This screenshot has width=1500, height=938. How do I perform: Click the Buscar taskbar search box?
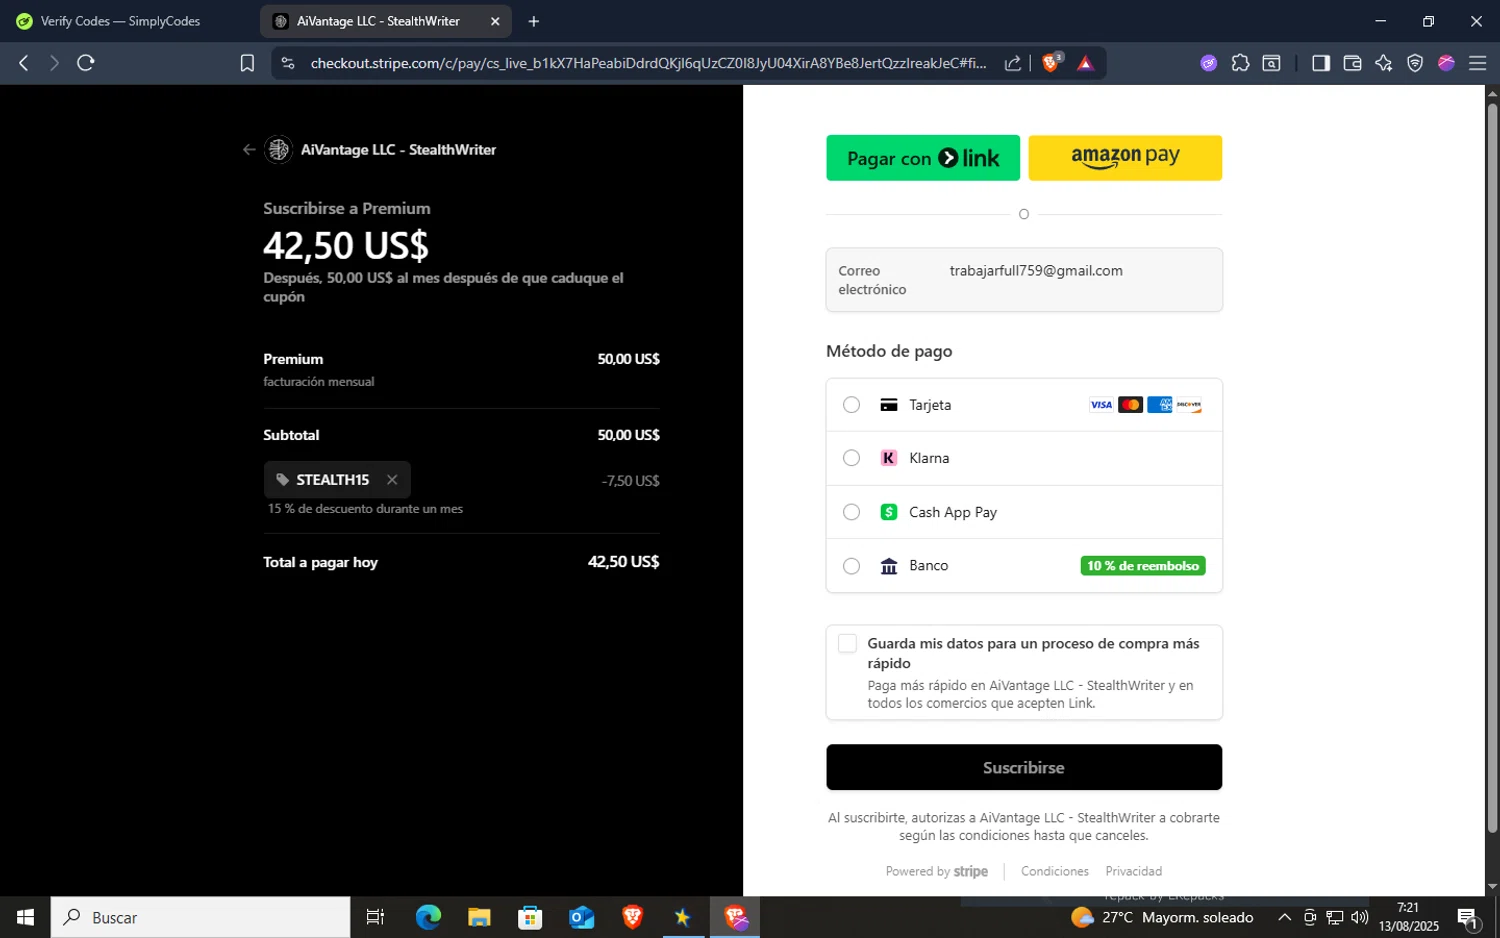tap(200, 917)
